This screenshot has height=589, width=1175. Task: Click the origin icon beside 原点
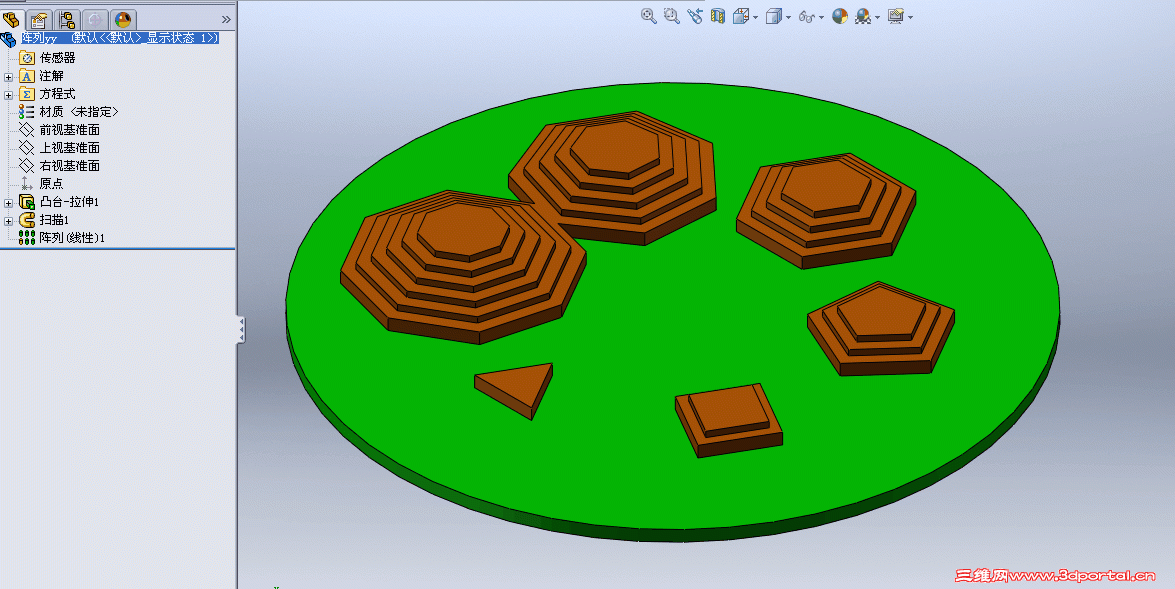pos(27,184)
